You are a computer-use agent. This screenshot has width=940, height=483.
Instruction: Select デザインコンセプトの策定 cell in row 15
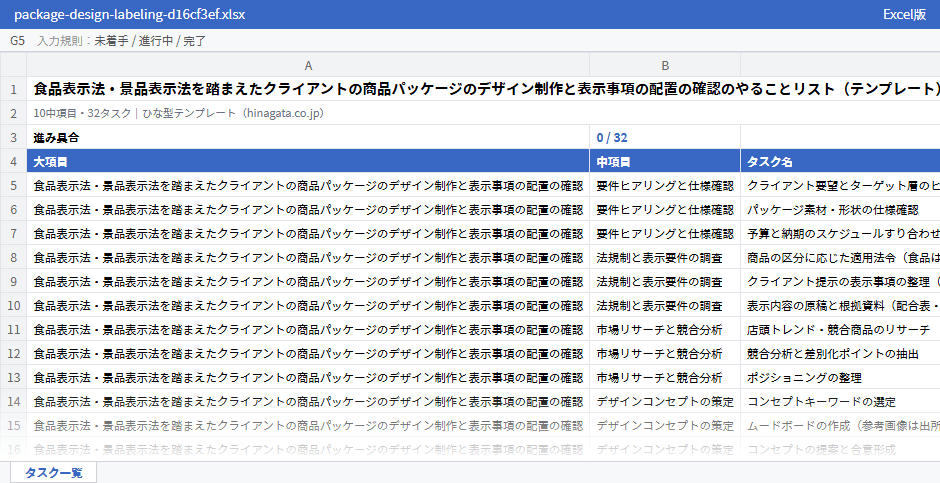pos(665,425)
